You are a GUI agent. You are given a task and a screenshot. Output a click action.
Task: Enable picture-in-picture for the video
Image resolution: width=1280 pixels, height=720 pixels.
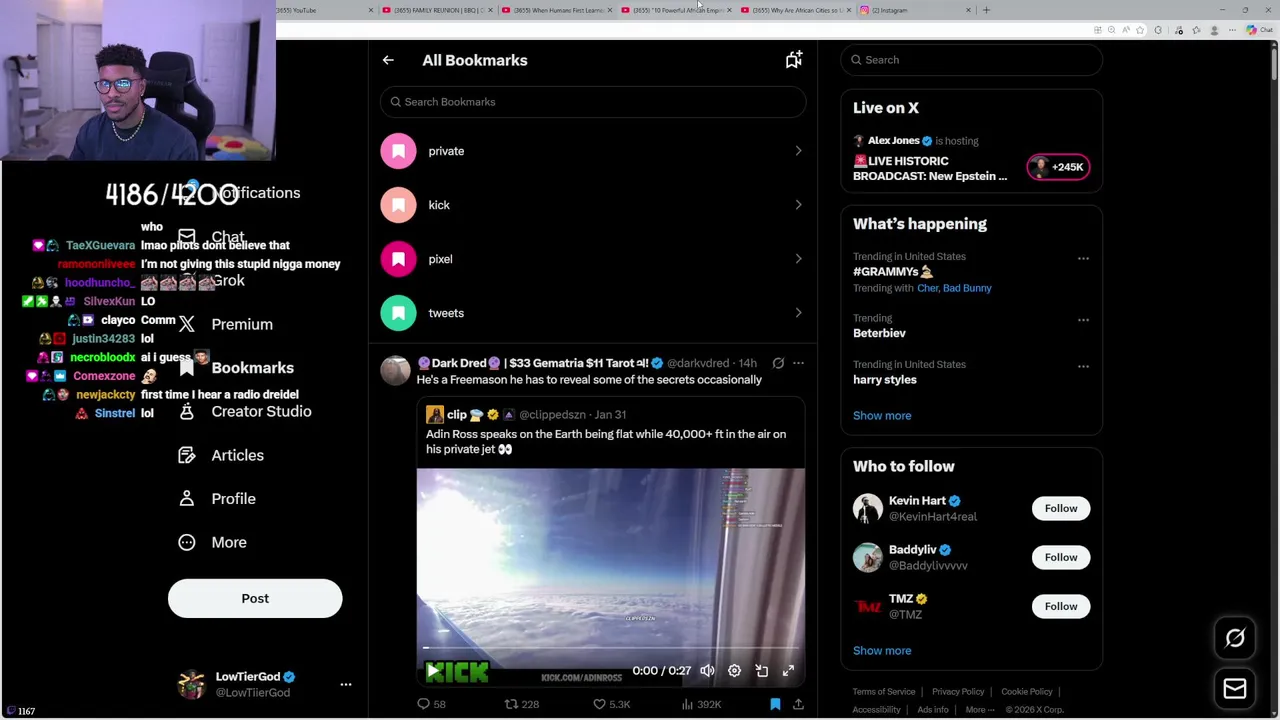(x=761, y=671)
